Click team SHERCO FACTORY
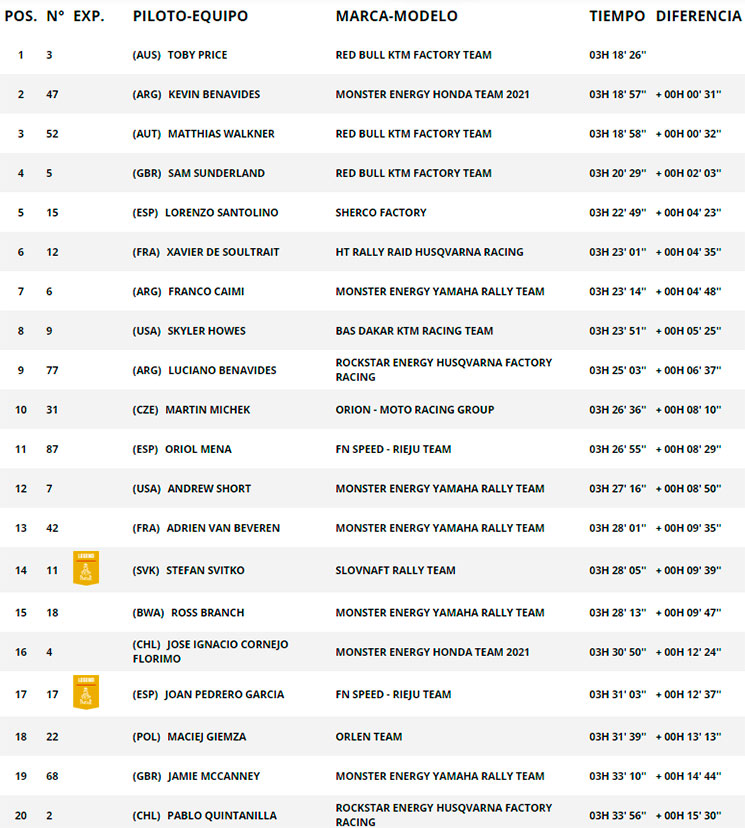Screen dimensions: 745x828 point(381,213)
